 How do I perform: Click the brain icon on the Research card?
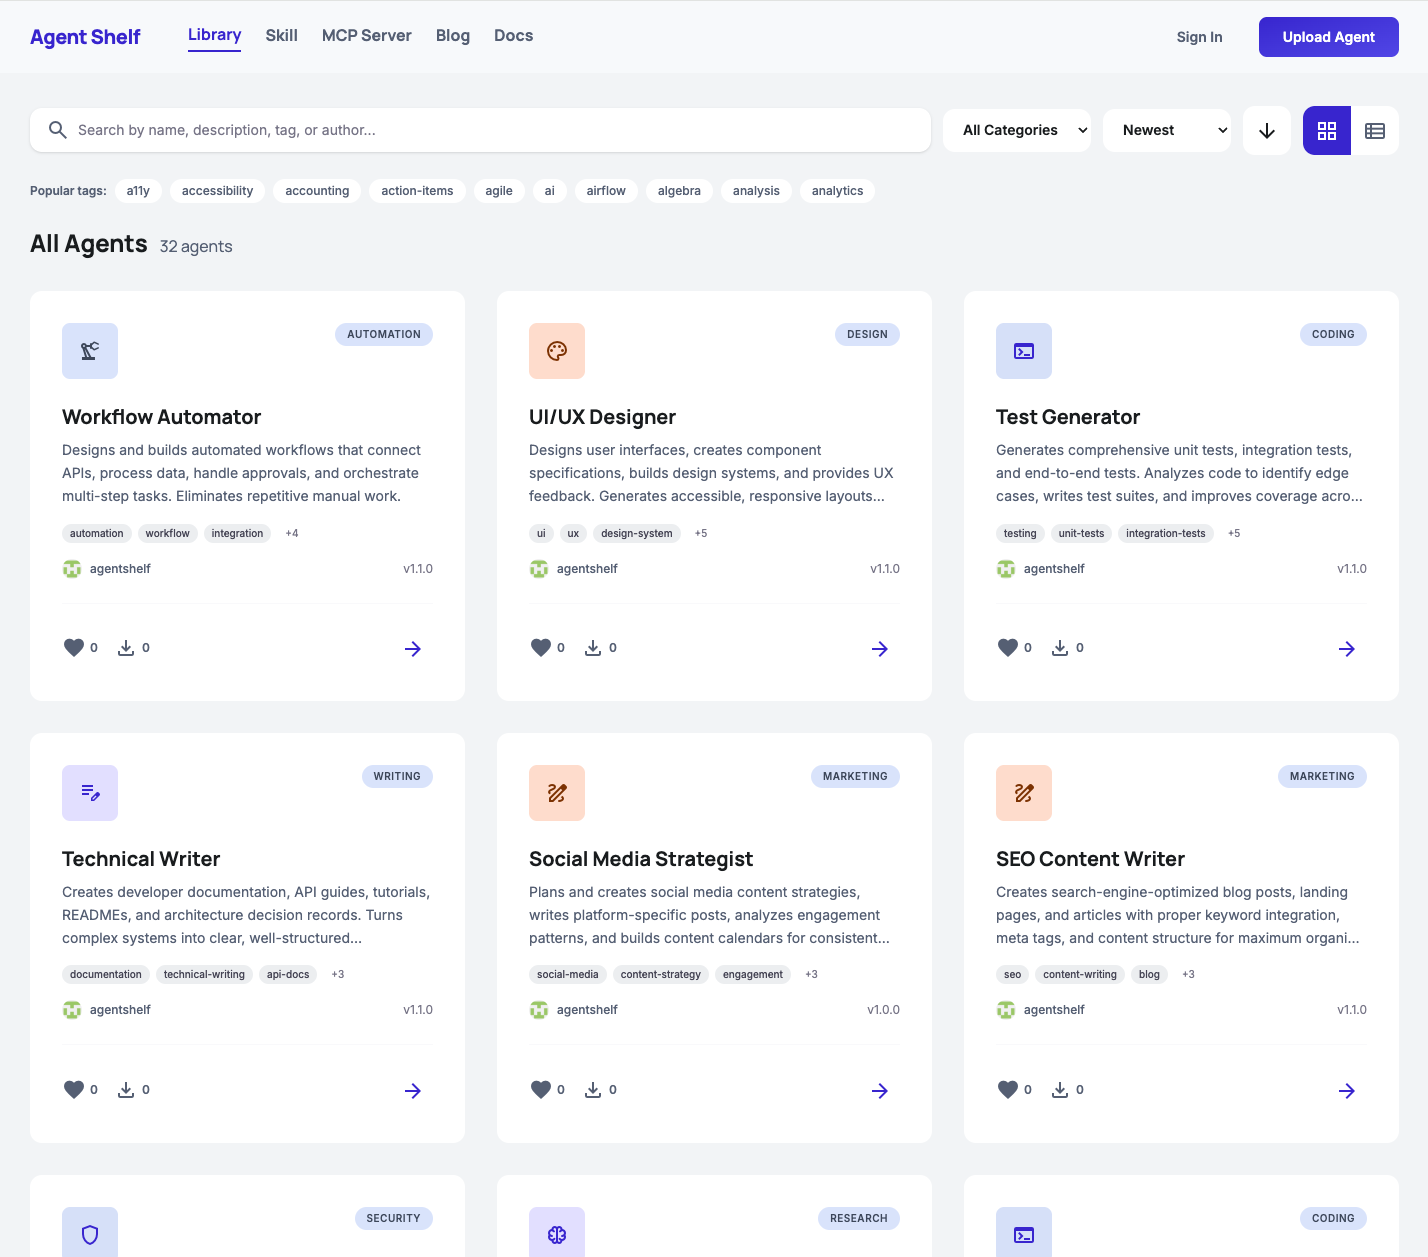coord(557,1234)
